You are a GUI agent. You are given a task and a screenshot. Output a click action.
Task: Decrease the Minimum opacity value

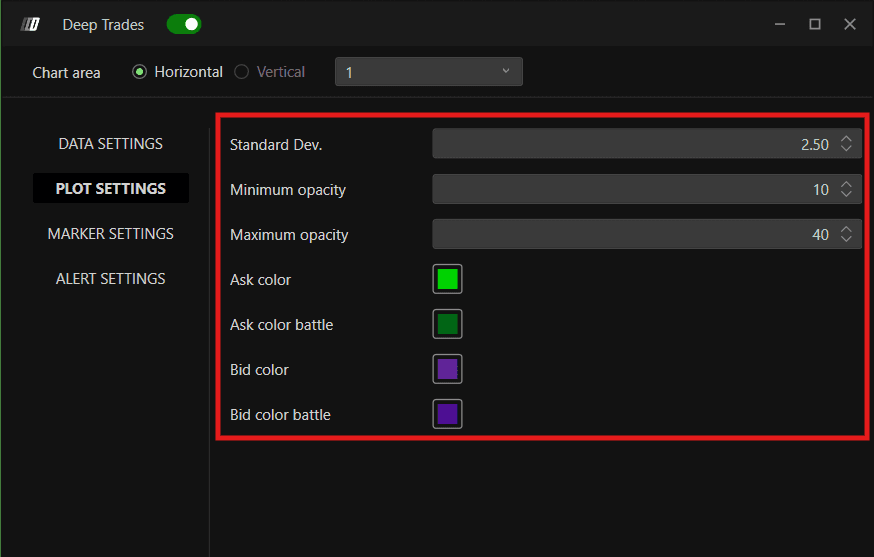846,194
